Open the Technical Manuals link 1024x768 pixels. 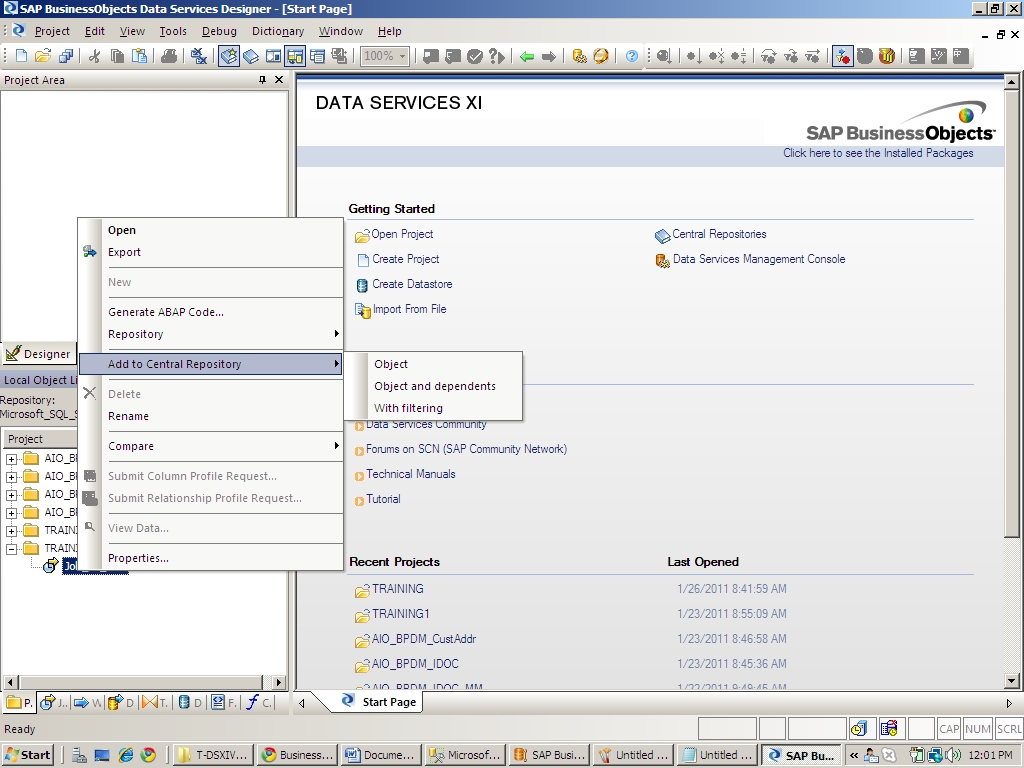[411, 474]
